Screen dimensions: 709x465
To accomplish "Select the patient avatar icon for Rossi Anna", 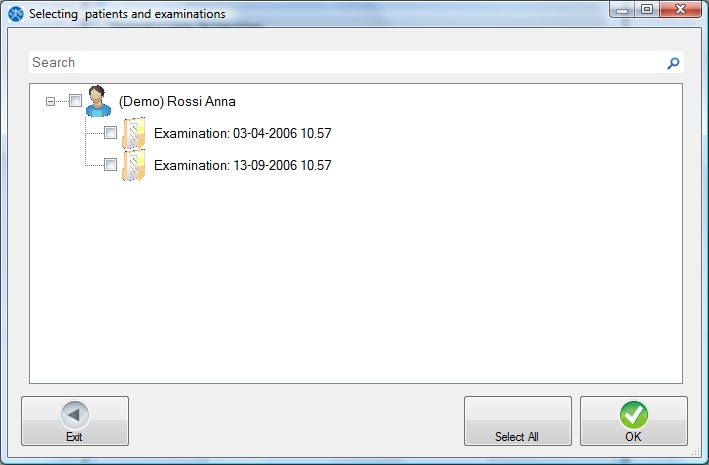I will 98,101.
